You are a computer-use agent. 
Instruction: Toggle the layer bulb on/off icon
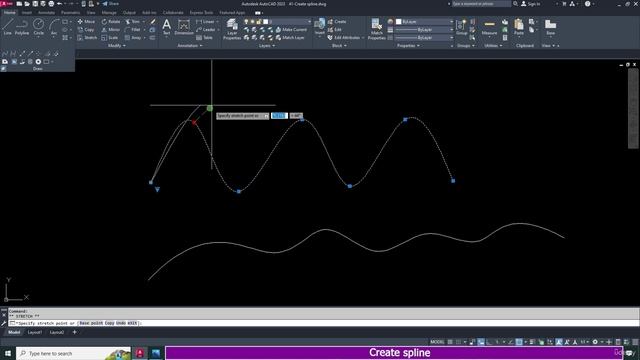point(246,22)
